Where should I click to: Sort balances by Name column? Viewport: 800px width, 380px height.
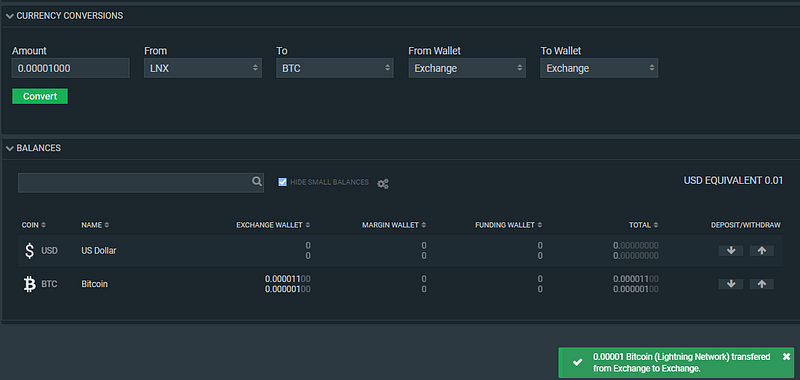point(95,225)
